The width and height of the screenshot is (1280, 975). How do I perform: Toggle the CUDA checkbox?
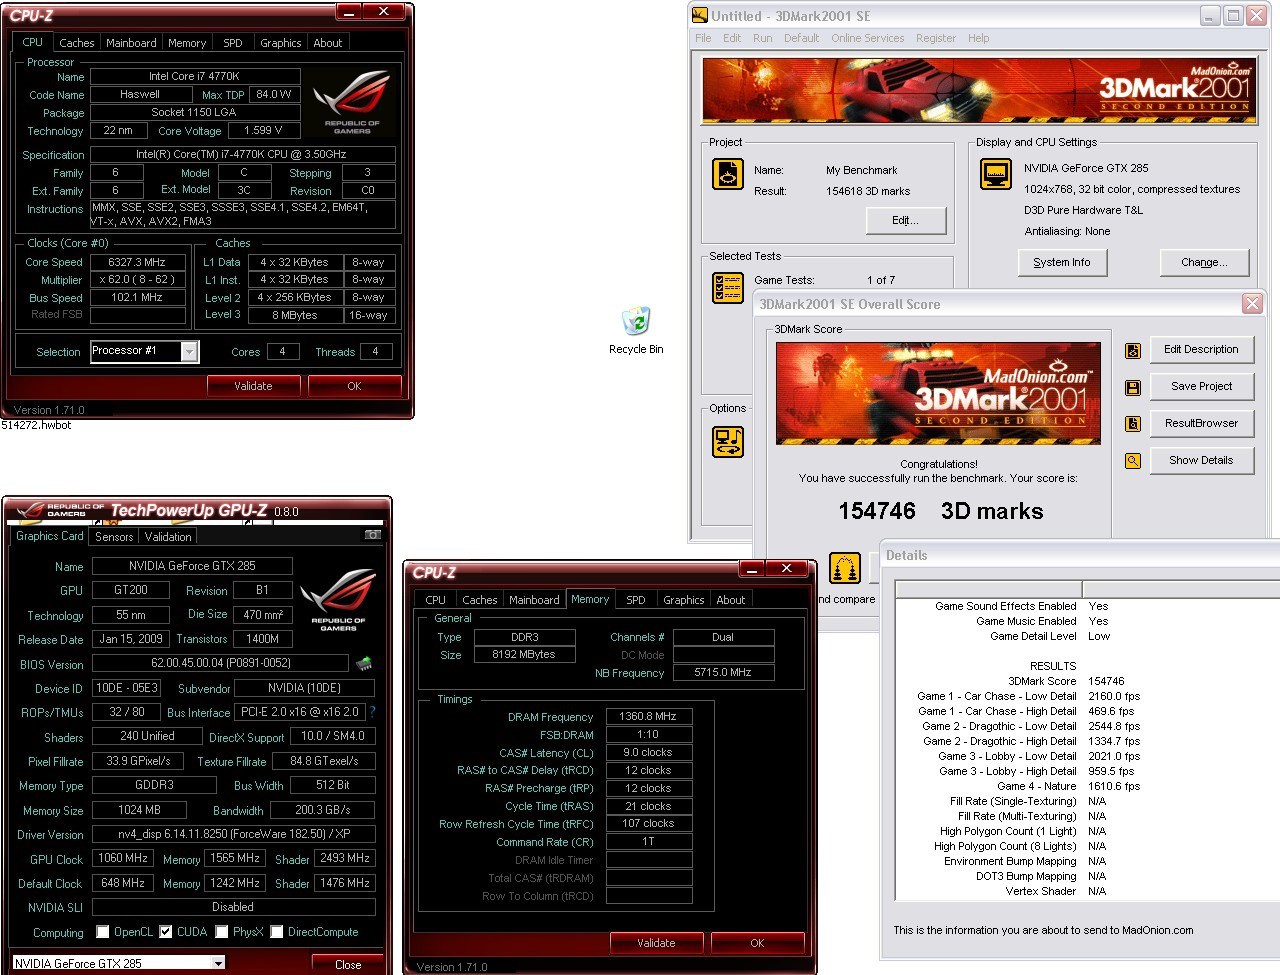click(166, 932)
